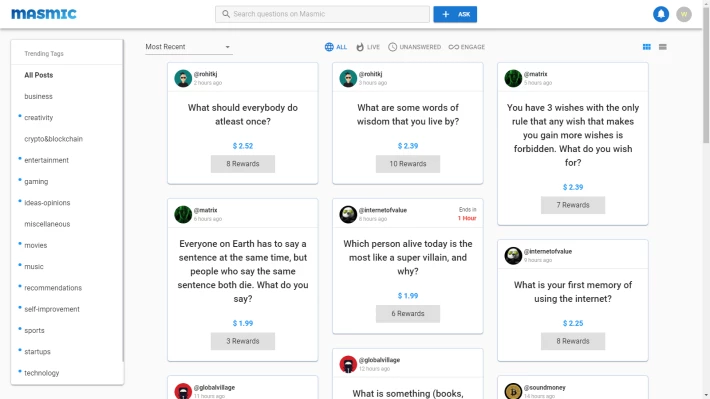Switch to list view layout

(662, 47)
